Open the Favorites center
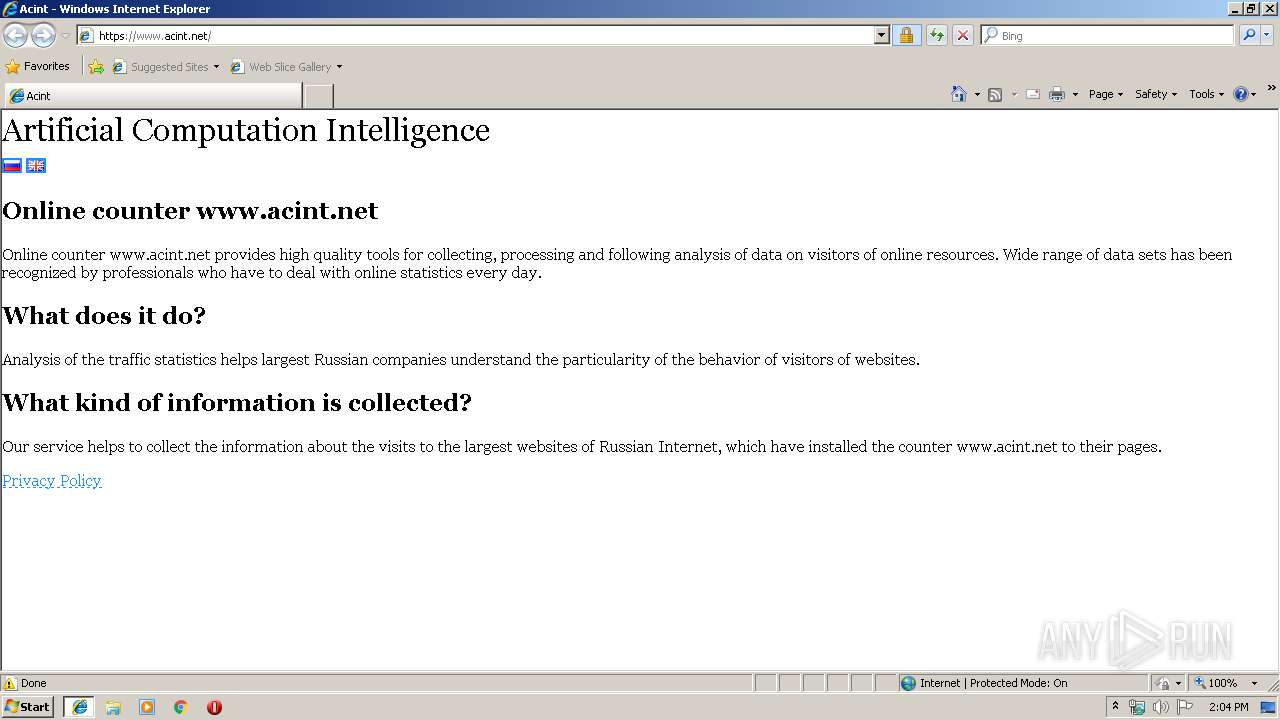This screenshot has width=1280, height=720. pyautogui.click(x=38, y=66)
